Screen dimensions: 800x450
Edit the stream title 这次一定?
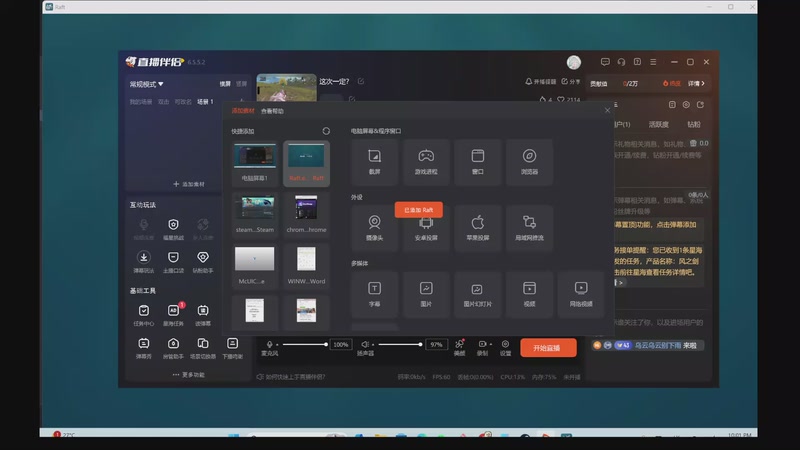point(361,81)
